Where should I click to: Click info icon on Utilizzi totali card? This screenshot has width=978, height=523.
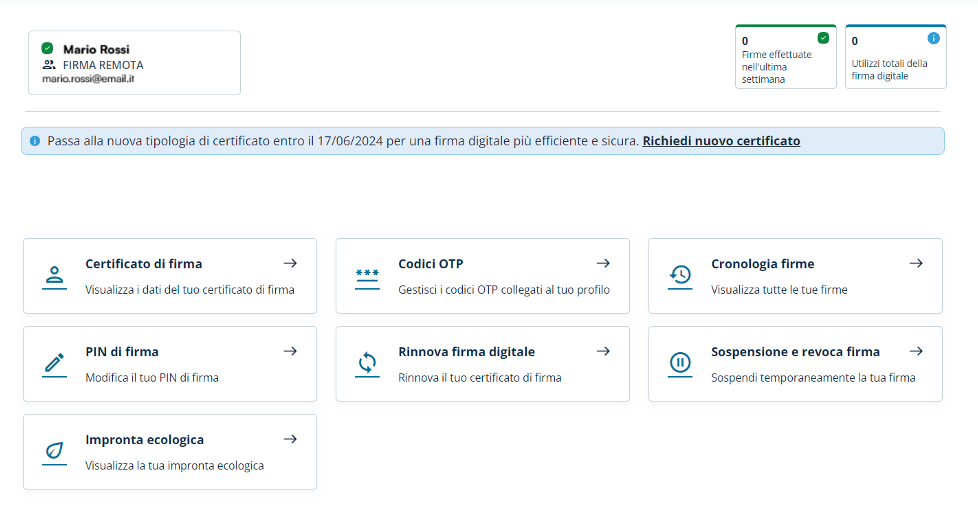933,38
